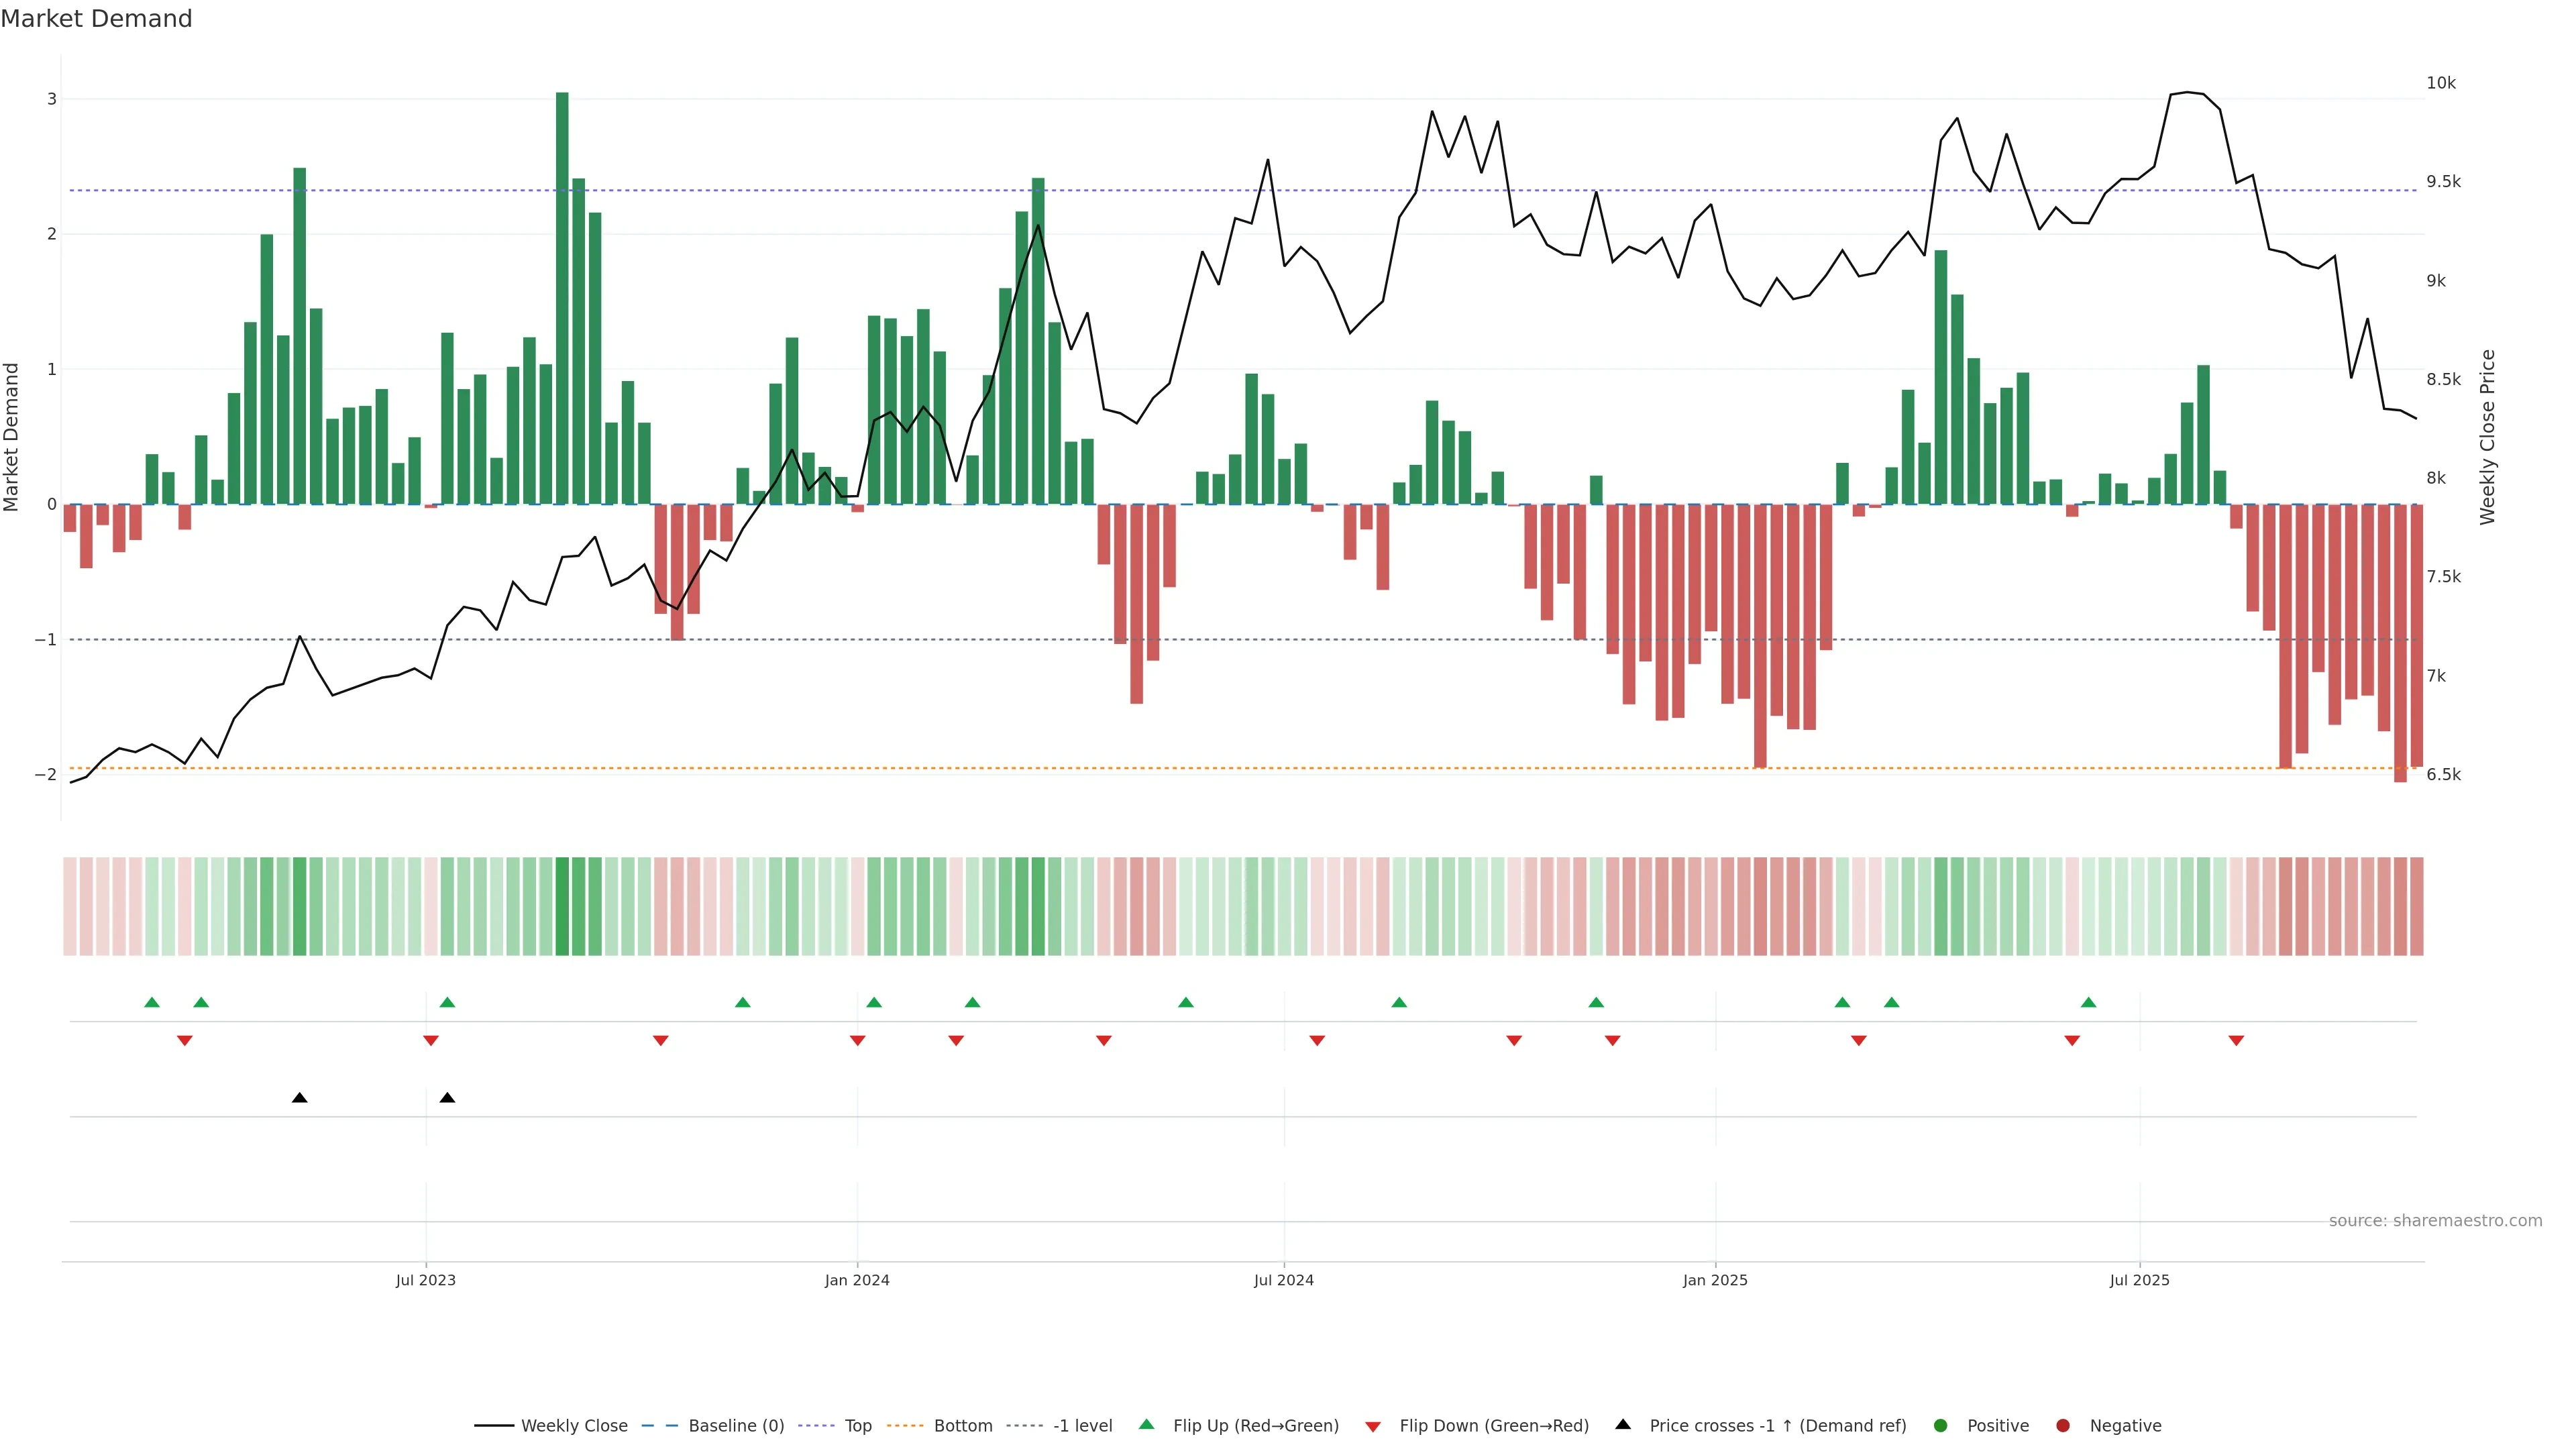The height and width of the screenshot is (1449, 2576).
Task: Click the red Negative dot in legend
Action: pos(2063,1425)
